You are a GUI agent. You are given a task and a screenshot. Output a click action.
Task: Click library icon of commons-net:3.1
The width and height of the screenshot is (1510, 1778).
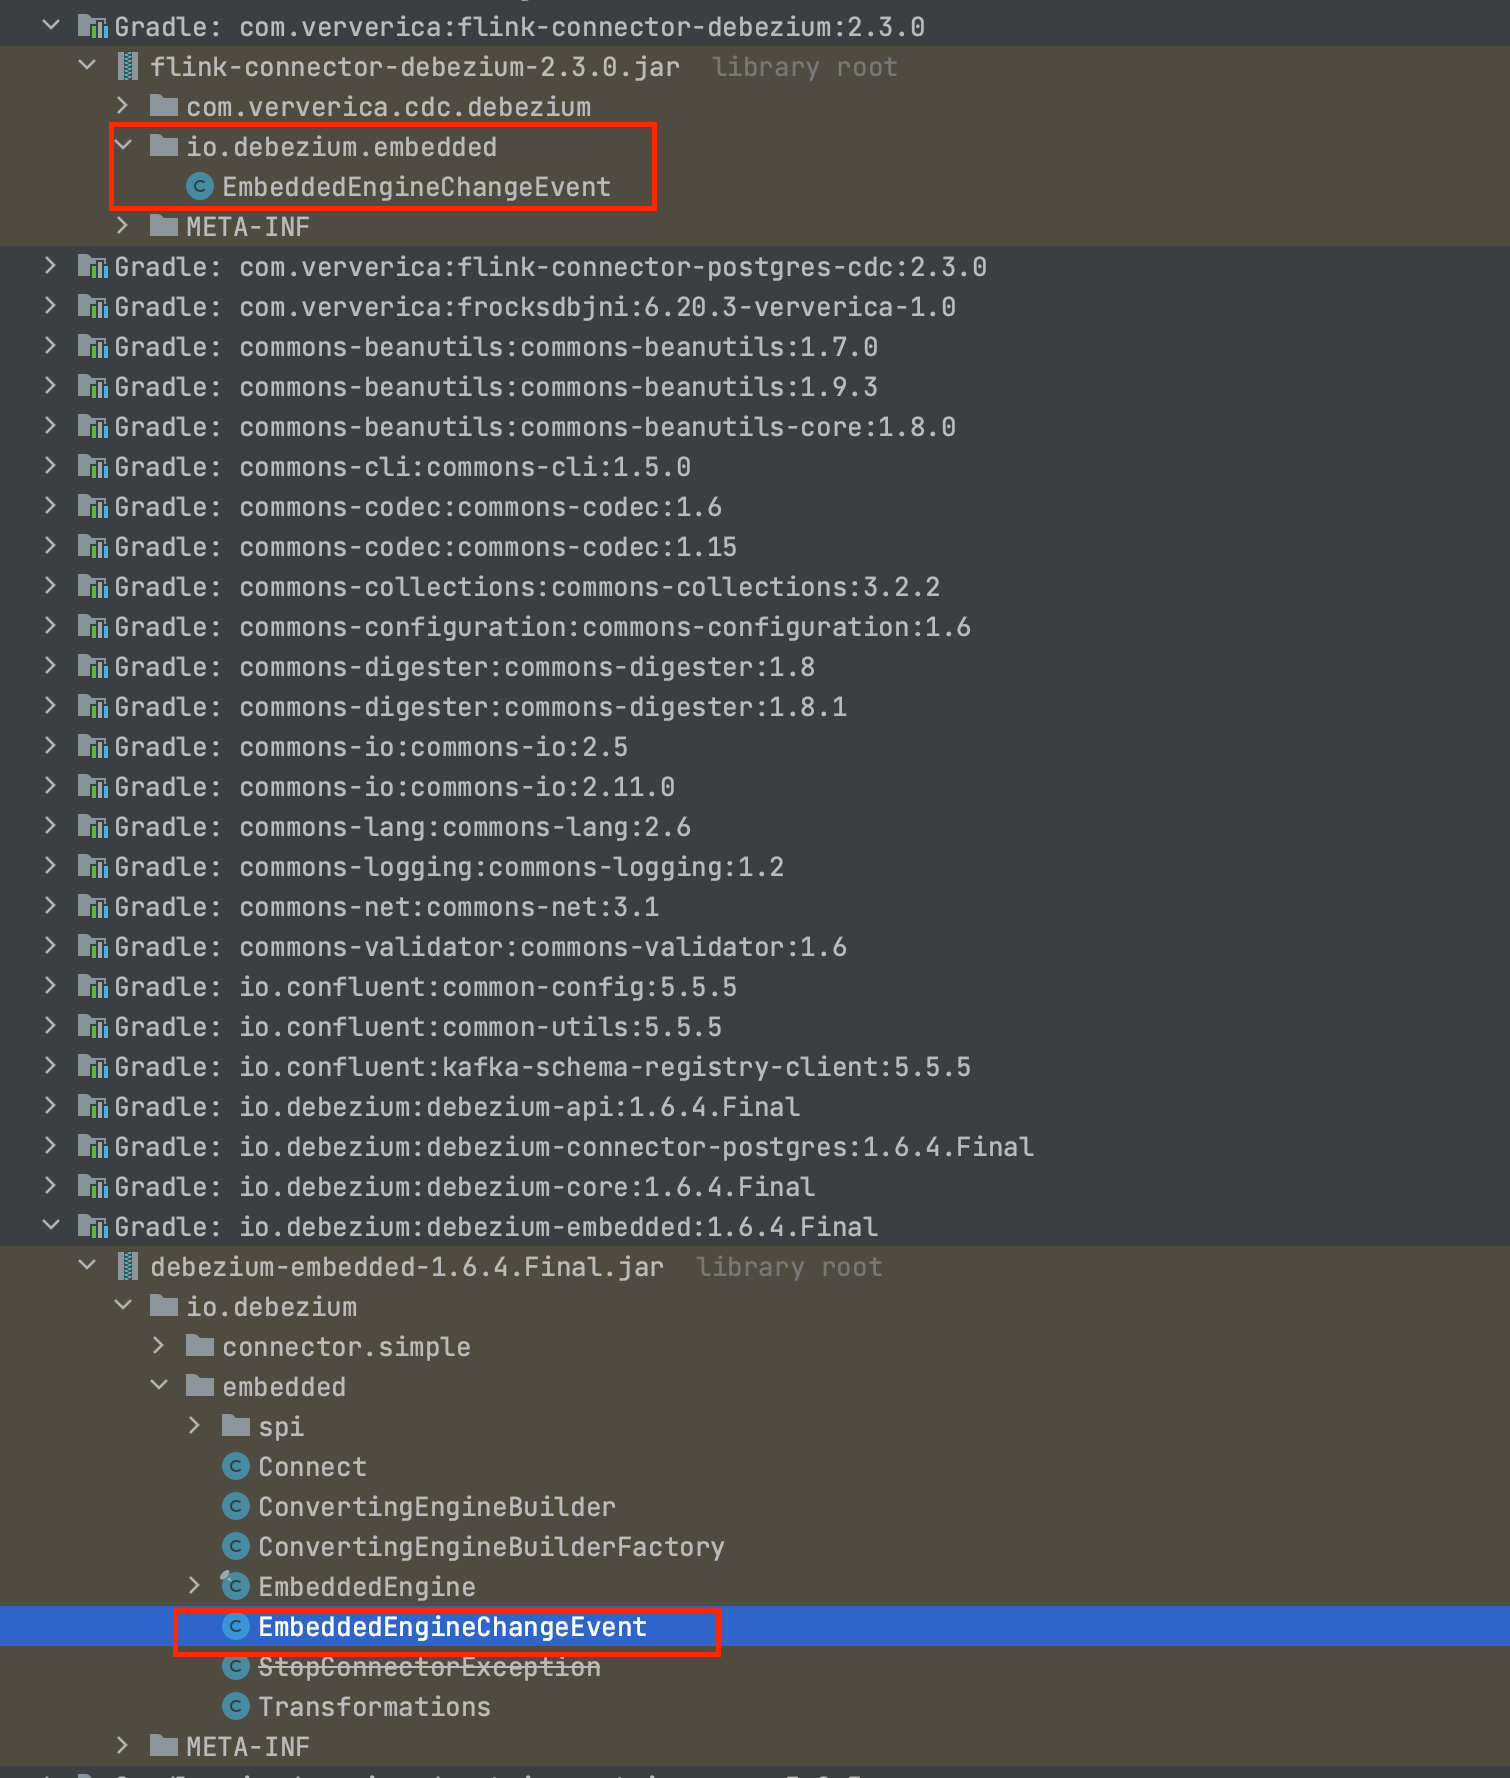pos(93,907)
